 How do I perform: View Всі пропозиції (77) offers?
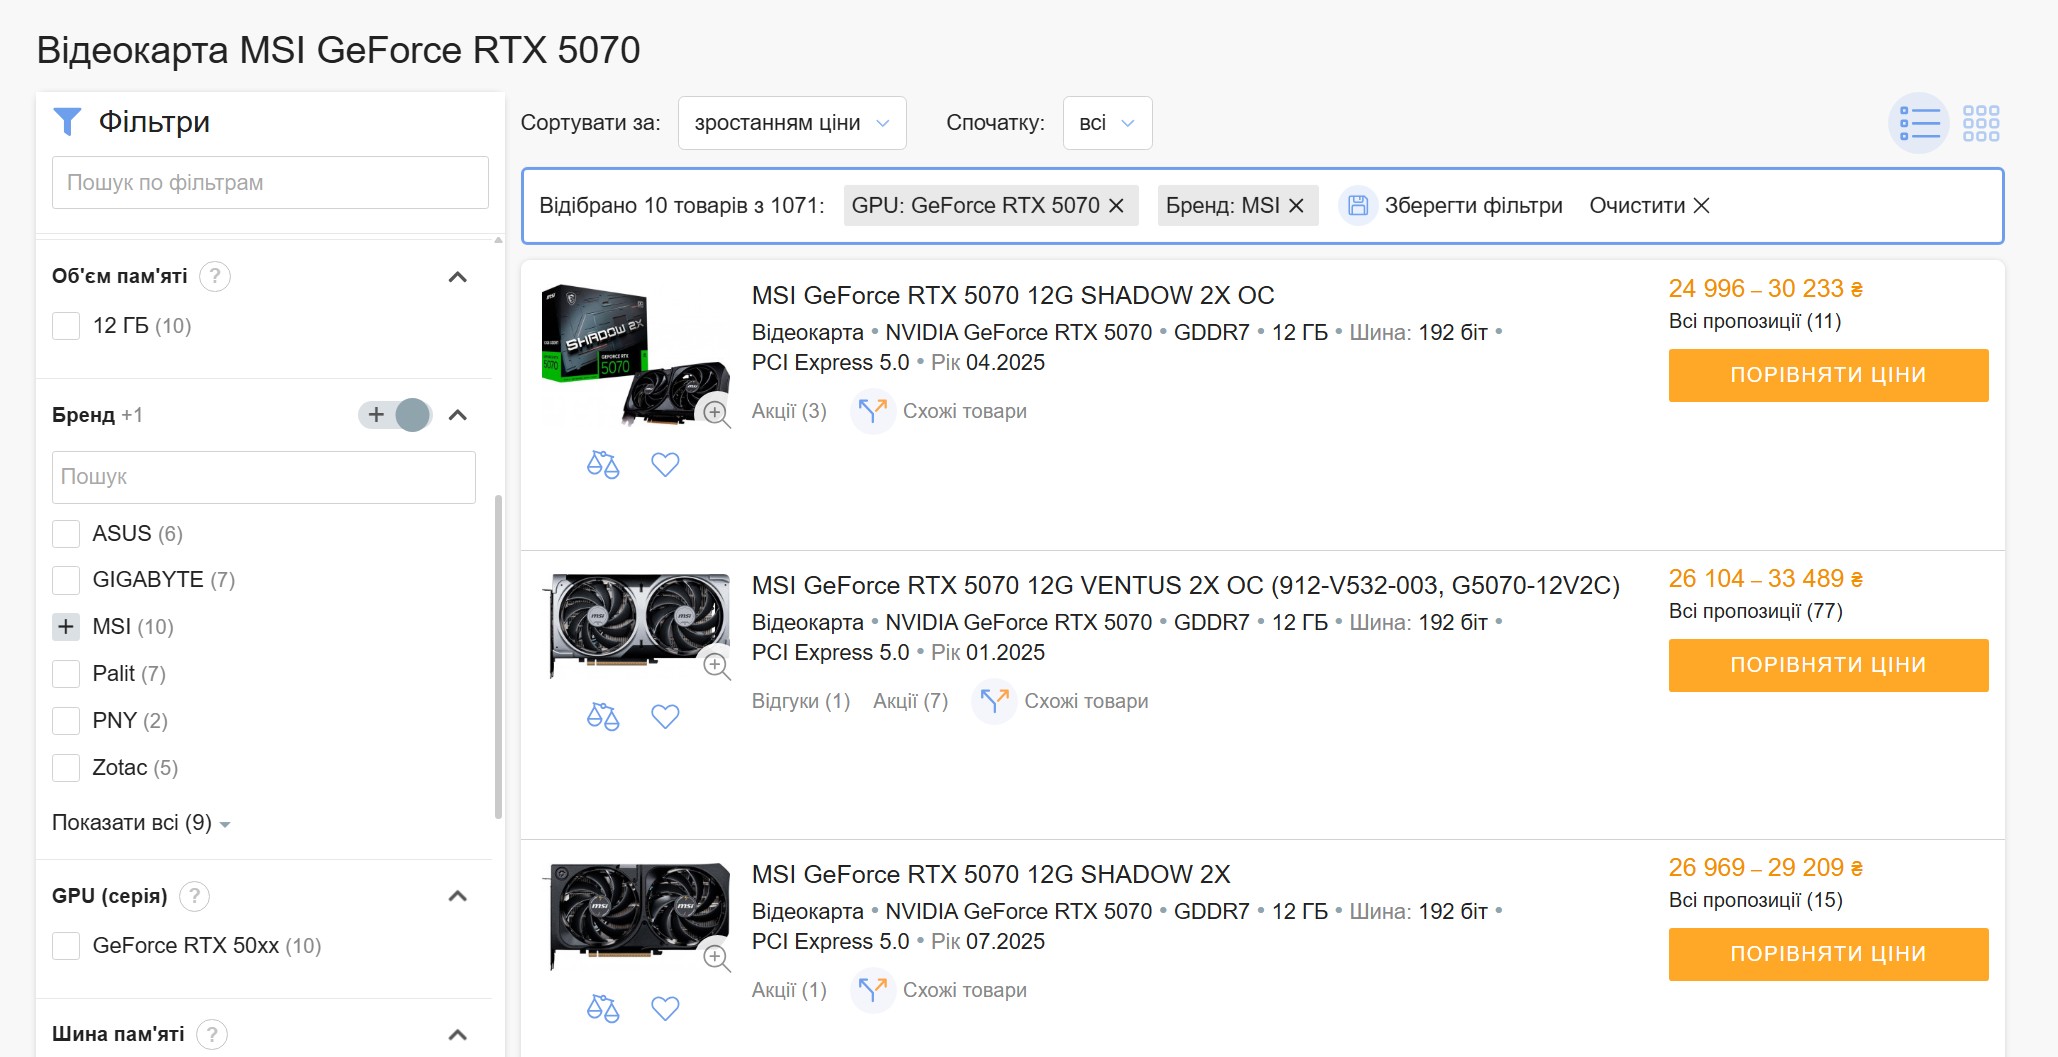(1755, 611)
